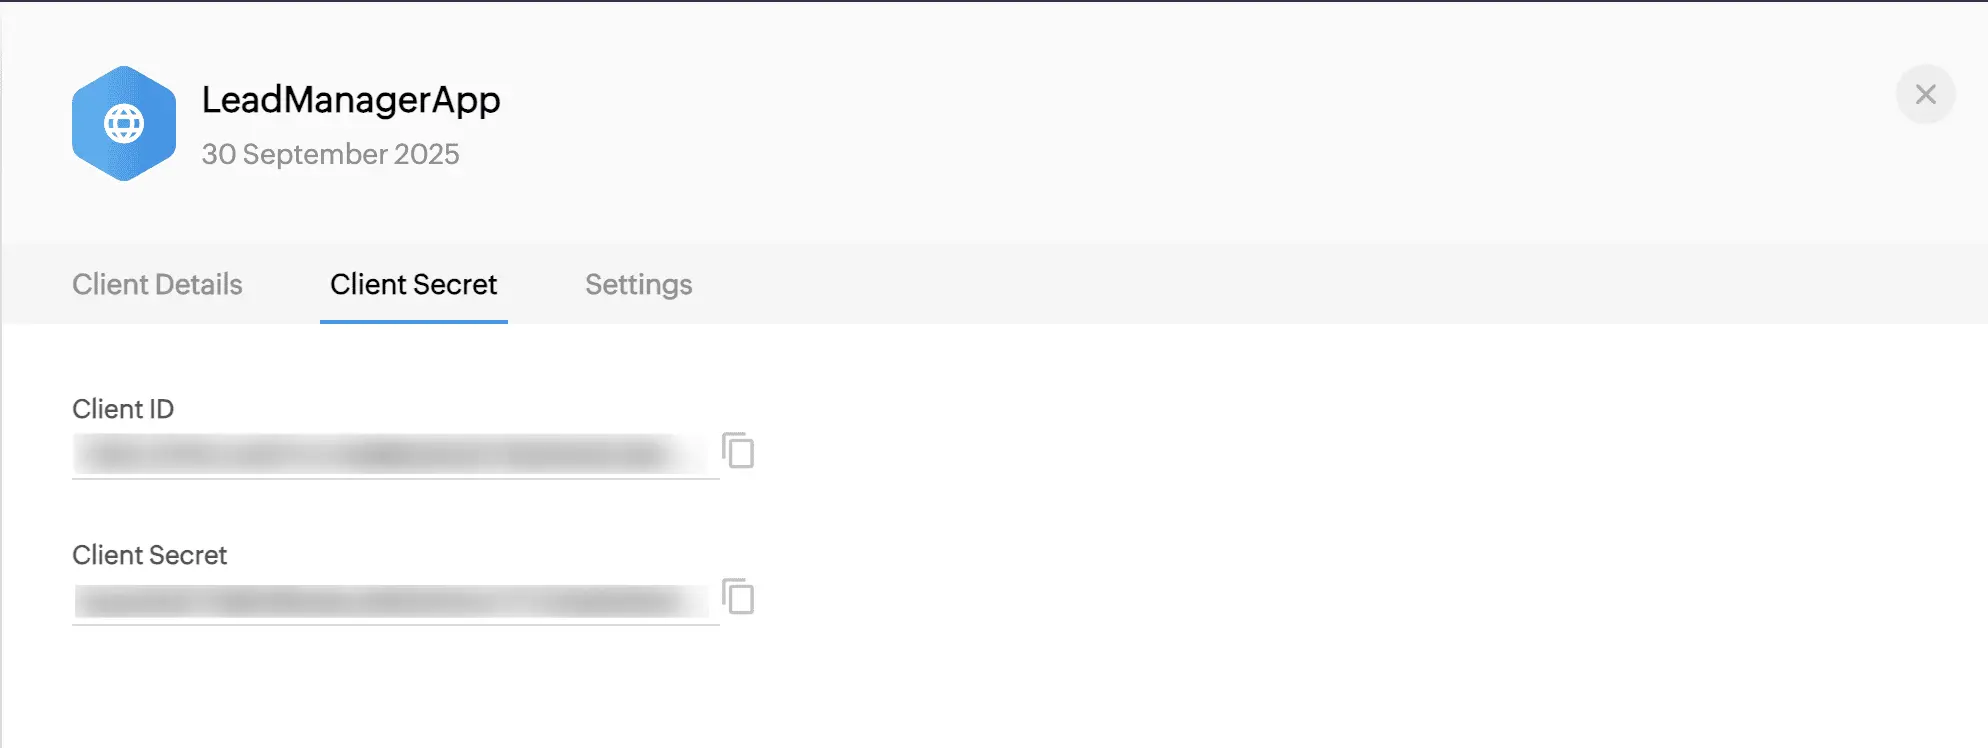This screenshot has width=1988, height=748.
Task: Click the Client ID field label
Action: (123, 409)
